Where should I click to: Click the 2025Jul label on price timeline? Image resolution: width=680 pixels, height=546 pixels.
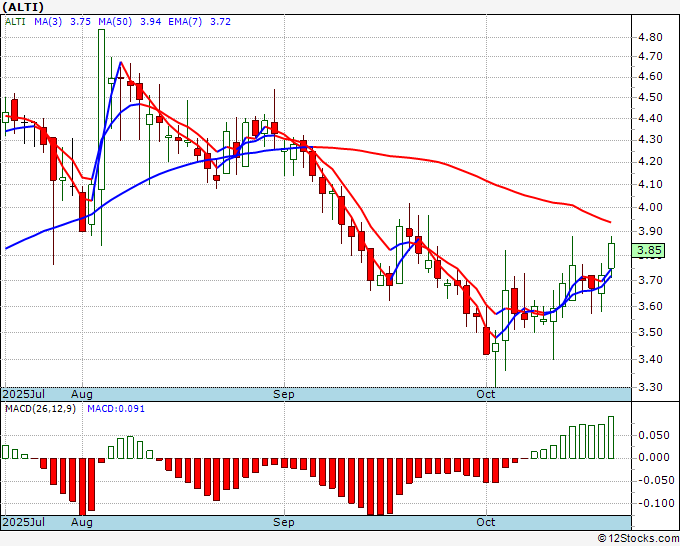(24, 394)
